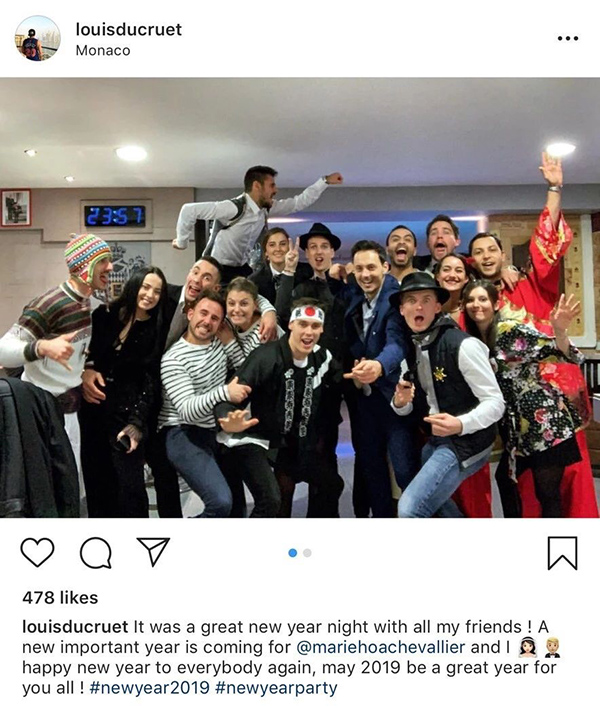Click the digital clock showing 23:57 in the photo
Viewport: 600px width, 708px height.
click(x=115, y=216)
